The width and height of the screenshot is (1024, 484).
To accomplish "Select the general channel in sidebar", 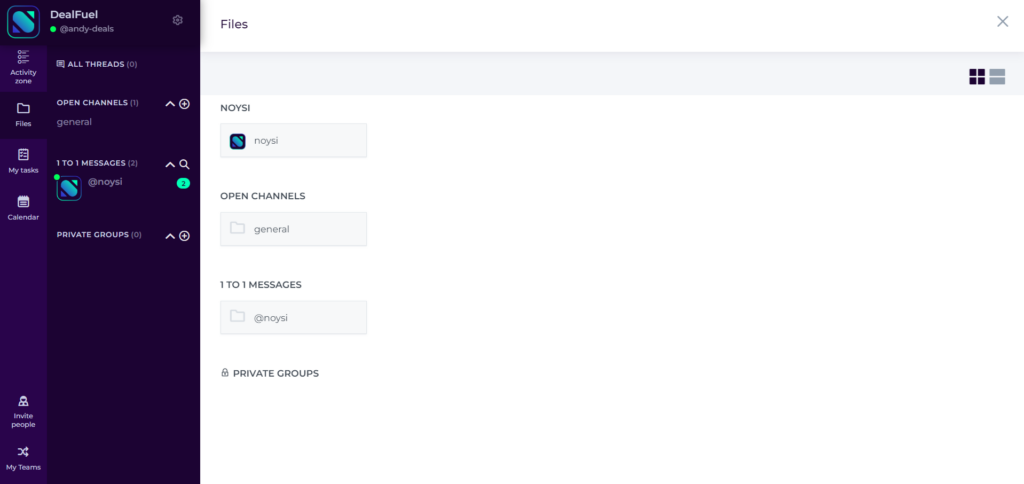I will tap(74, 122).
